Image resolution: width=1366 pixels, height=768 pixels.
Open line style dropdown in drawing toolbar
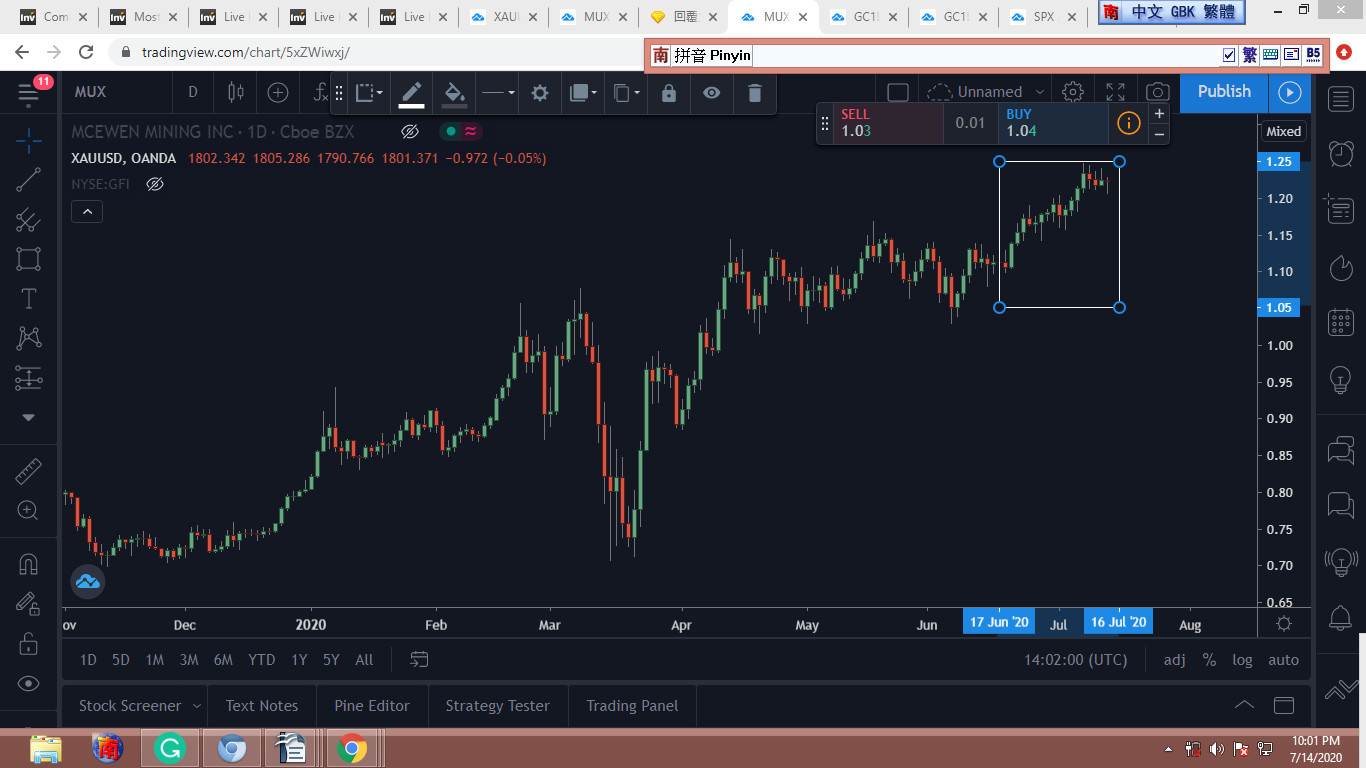tap(497, 93)
